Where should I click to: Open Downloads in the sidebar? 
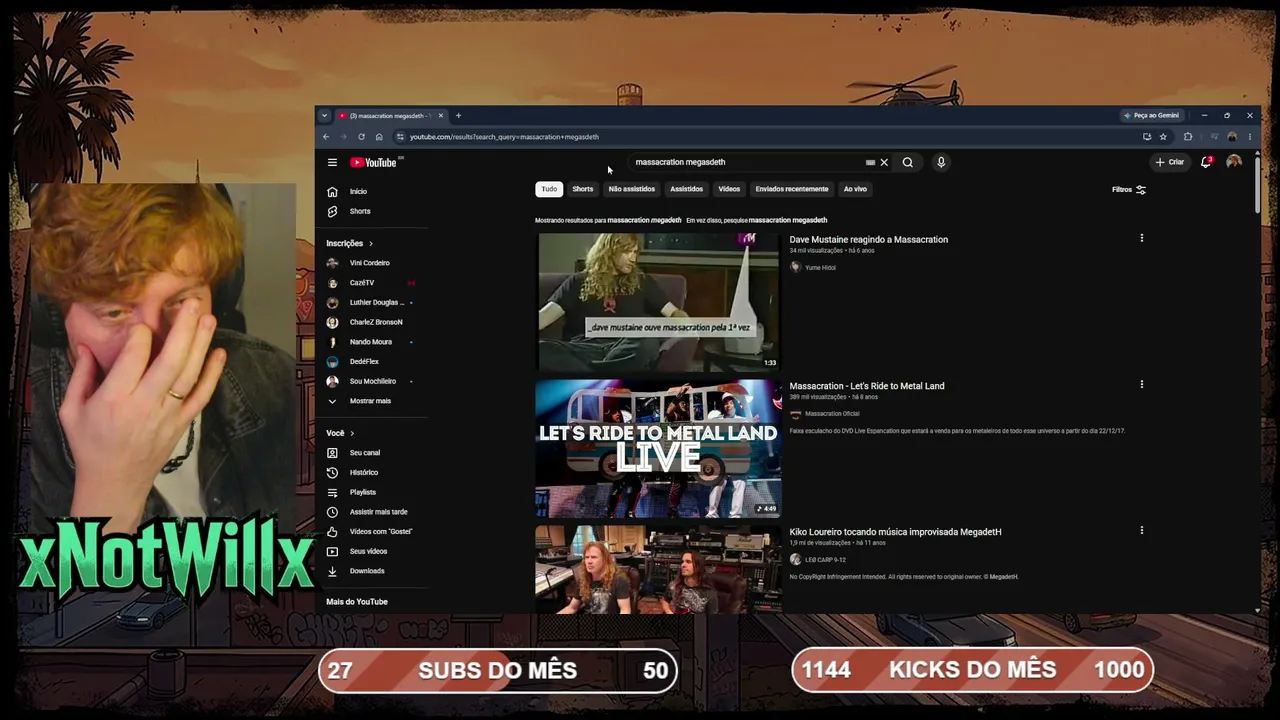tap(367, 571)
